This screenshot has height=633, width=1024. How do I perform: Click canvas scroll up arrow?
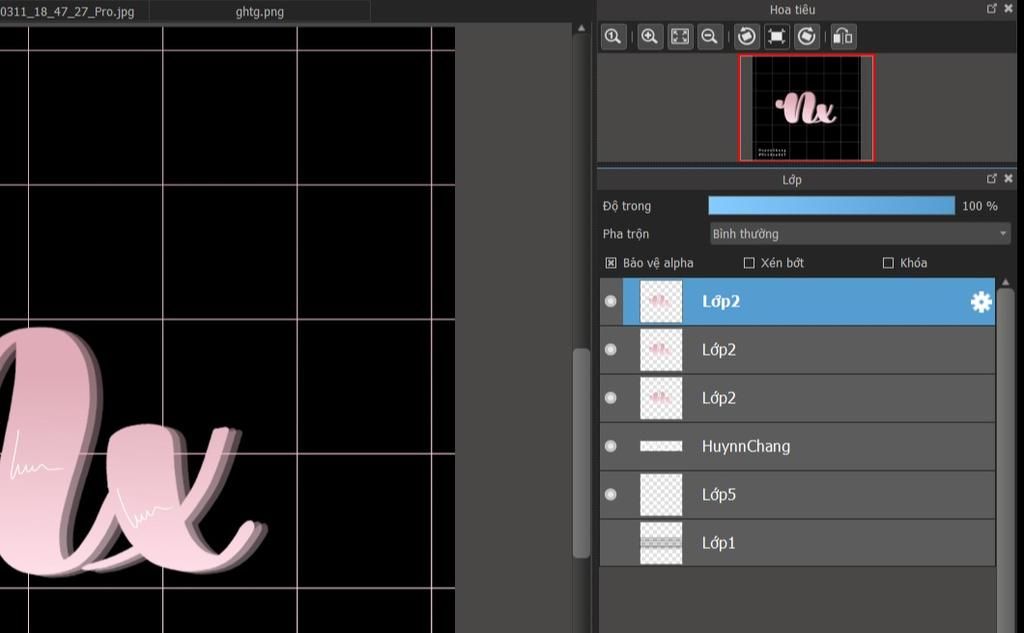(581, 28)
